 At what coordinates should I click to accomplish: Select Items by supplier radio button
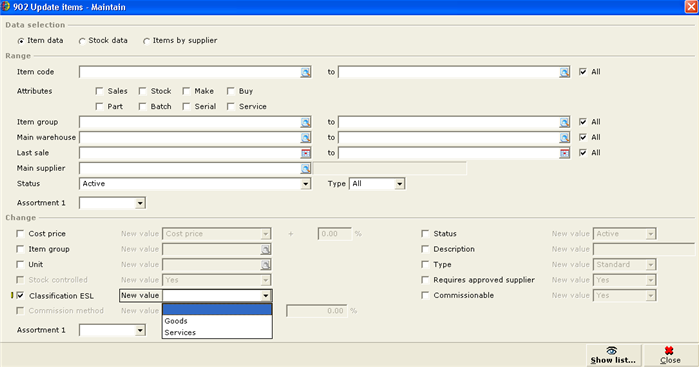tap(146, 41)
